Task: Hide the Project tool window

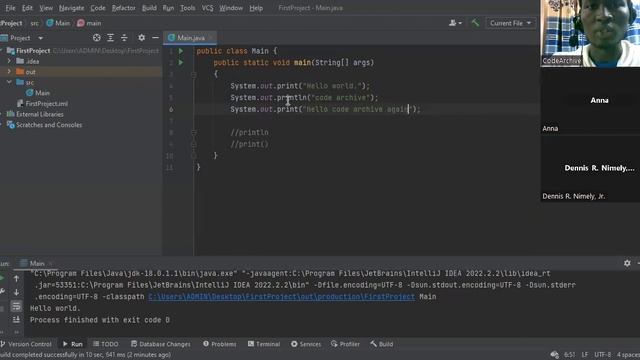Action: coord(155,38)
